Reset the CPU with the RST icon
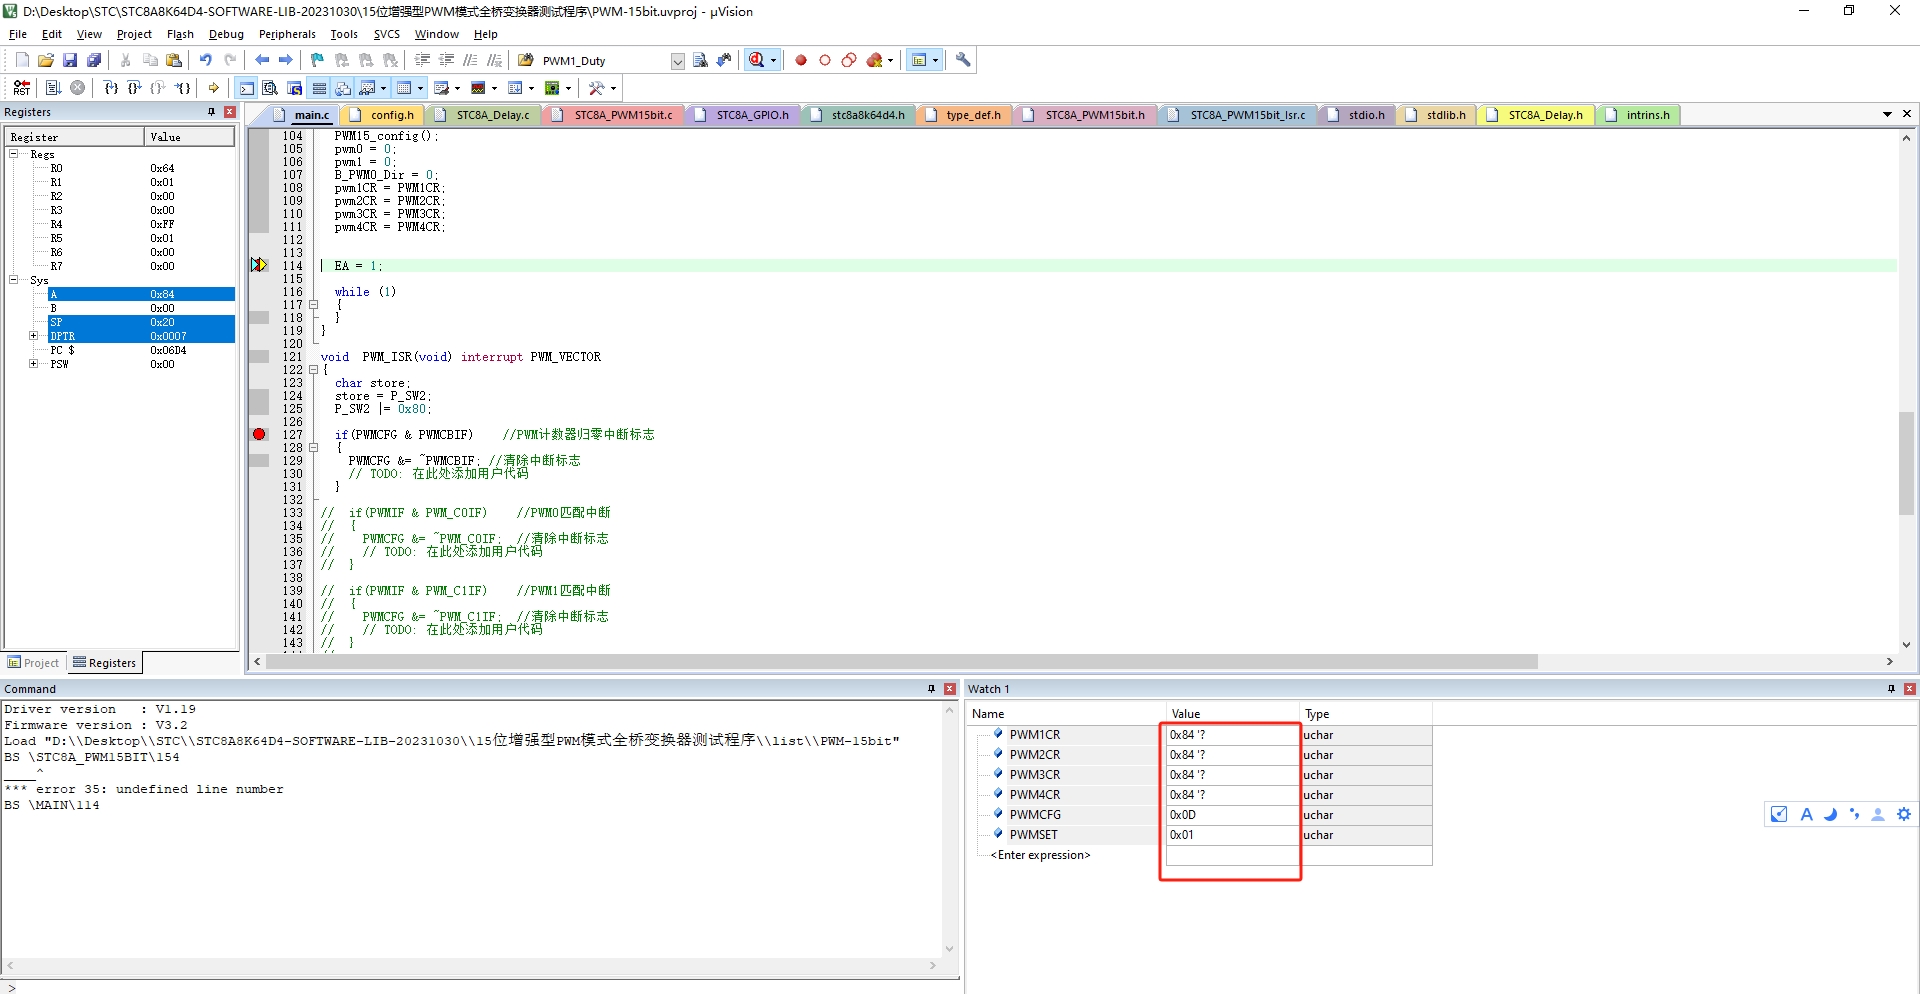The height and width of the screenshot is (994, 1920). 22,88
